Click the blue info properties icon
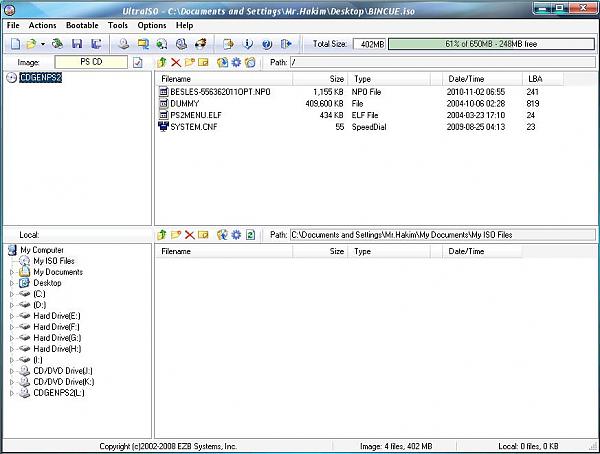 248,44
